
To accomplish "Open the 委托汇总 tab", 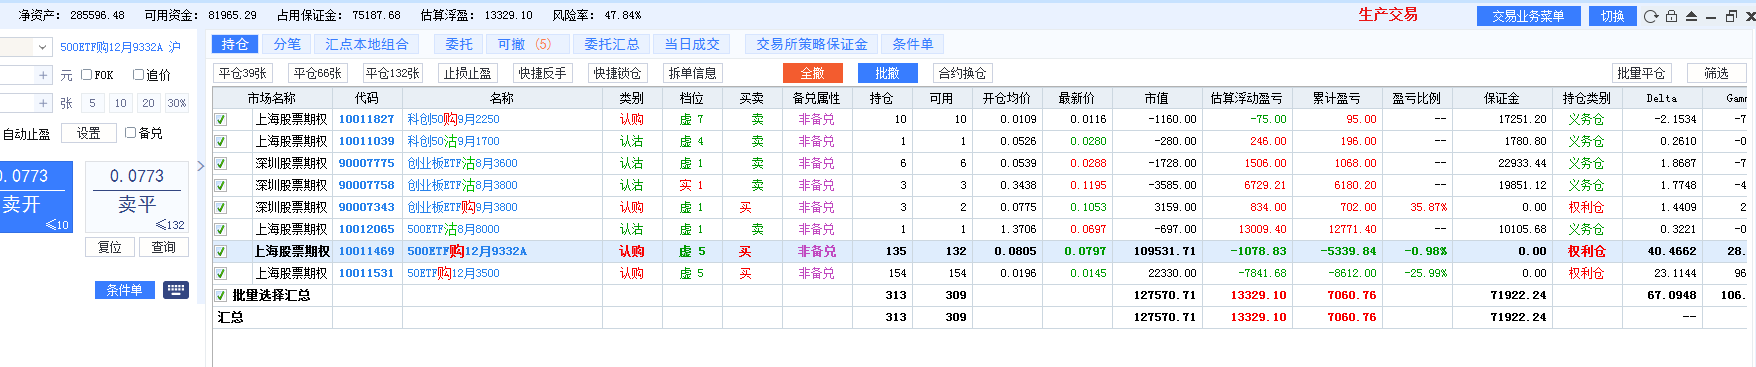I will tap(611, 44).
